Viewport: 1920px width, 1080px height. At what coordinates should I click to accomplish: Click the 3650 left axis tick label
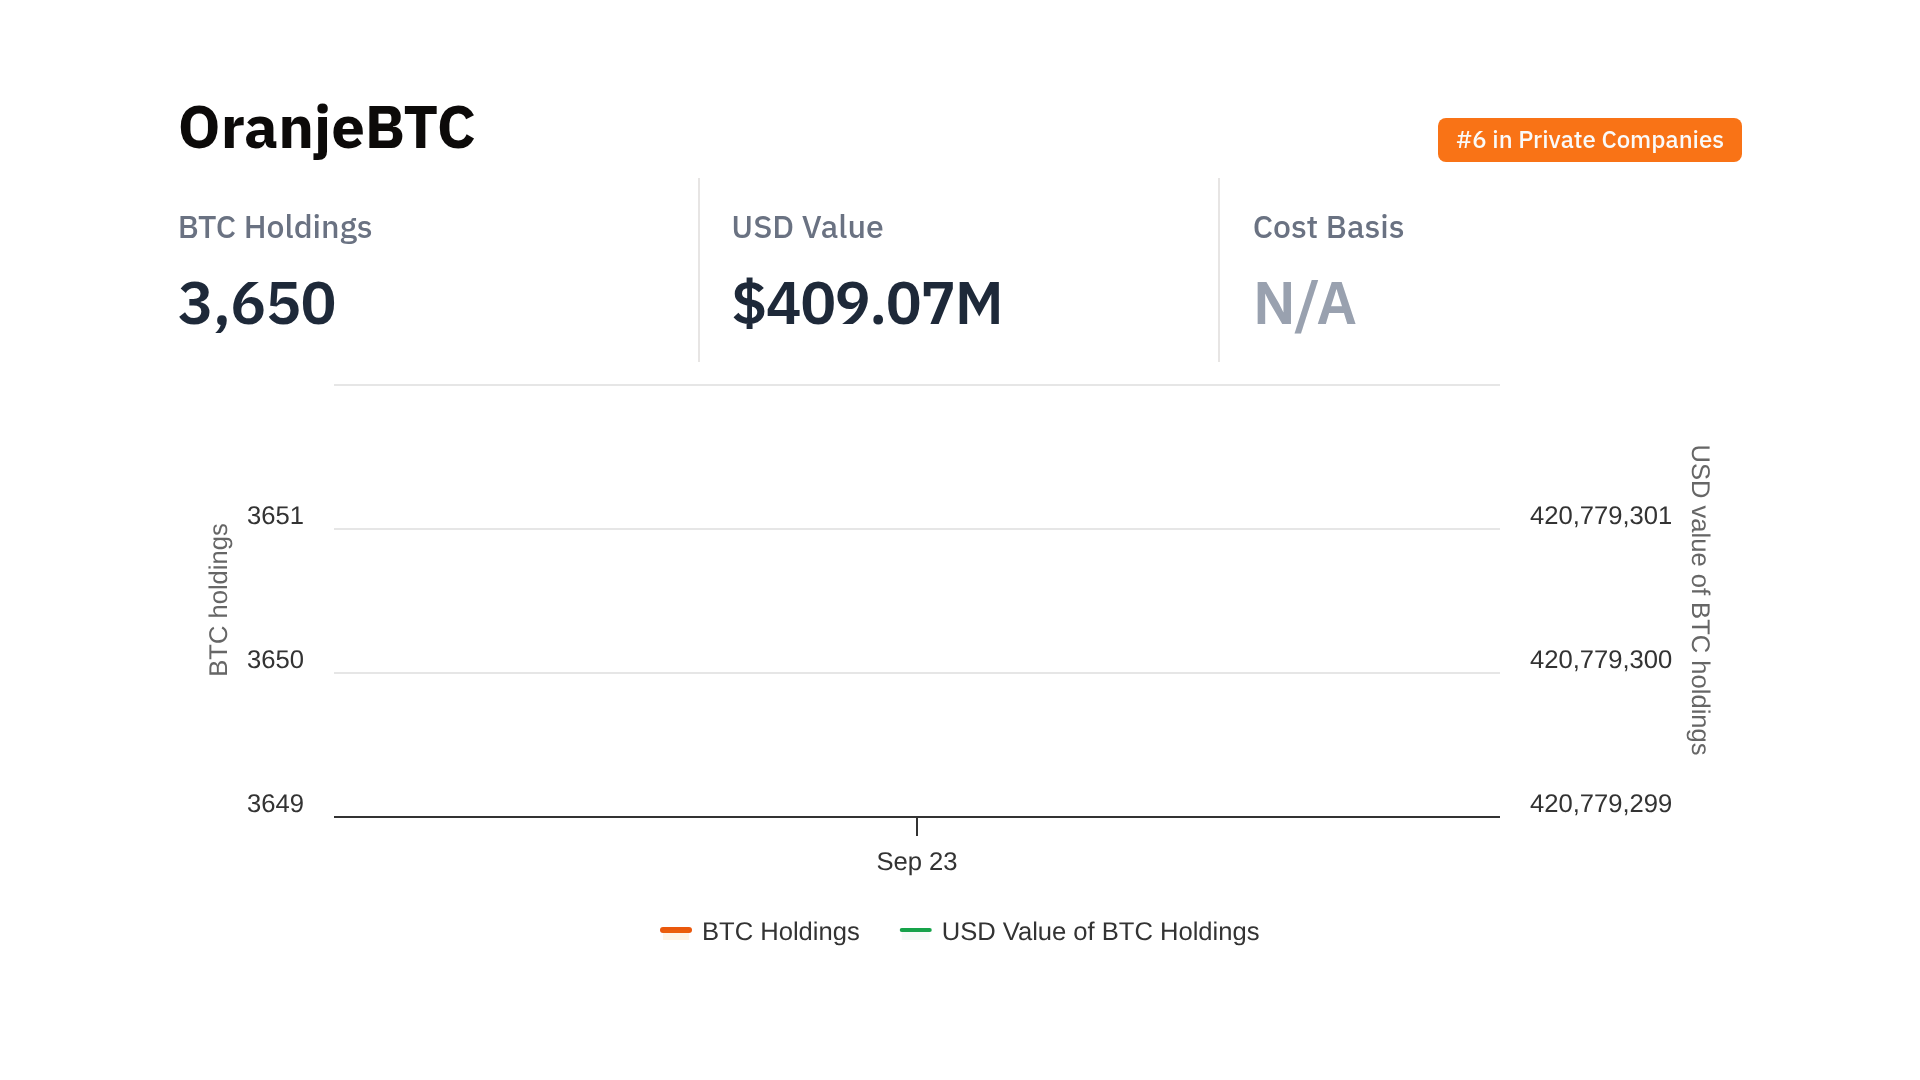(x=275, y=659)
